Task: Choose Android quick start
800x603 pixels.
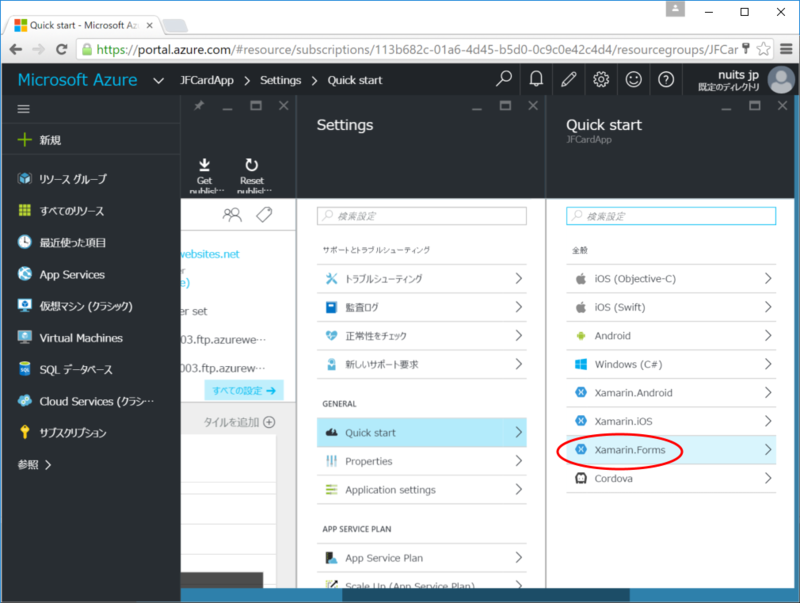Action: point(671,336)
